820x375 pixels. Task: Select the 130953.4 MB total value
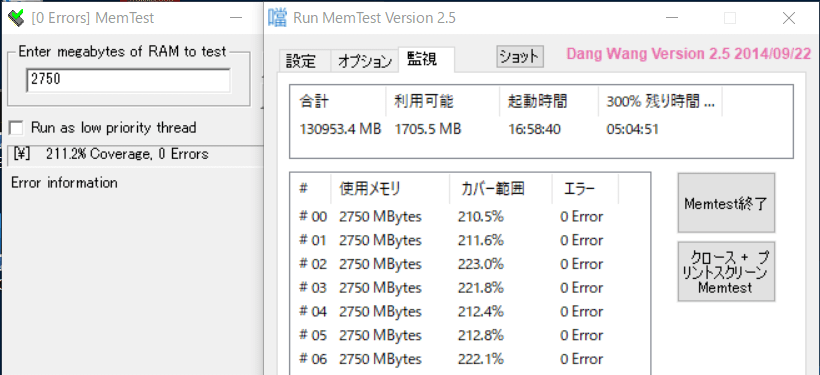pyautogui.click(x=340, y=129)
